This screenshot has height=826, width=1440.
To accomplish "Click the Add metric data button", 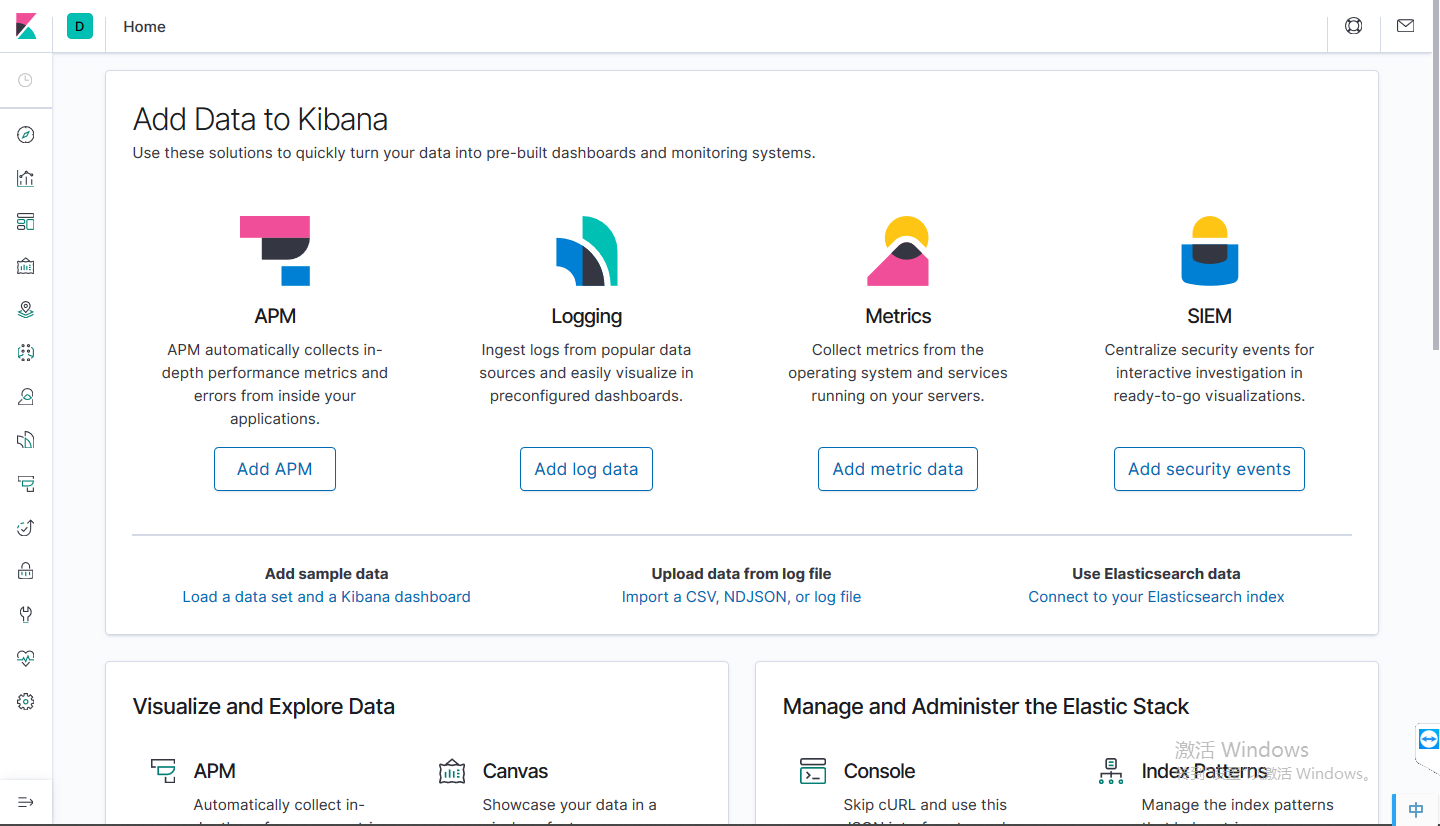I will click(898, 469).
